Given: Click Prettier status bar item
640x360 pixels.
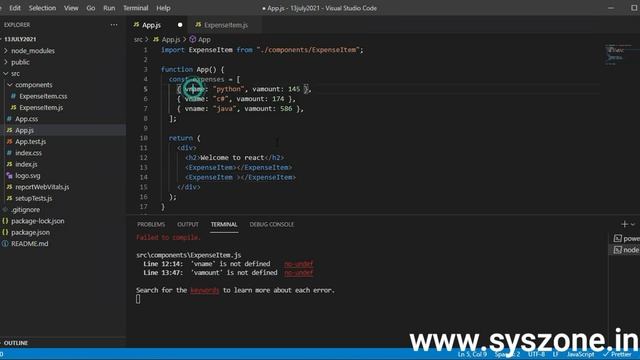Looking at the screenshot, I should pyautogui.click(x=617, y=354).
